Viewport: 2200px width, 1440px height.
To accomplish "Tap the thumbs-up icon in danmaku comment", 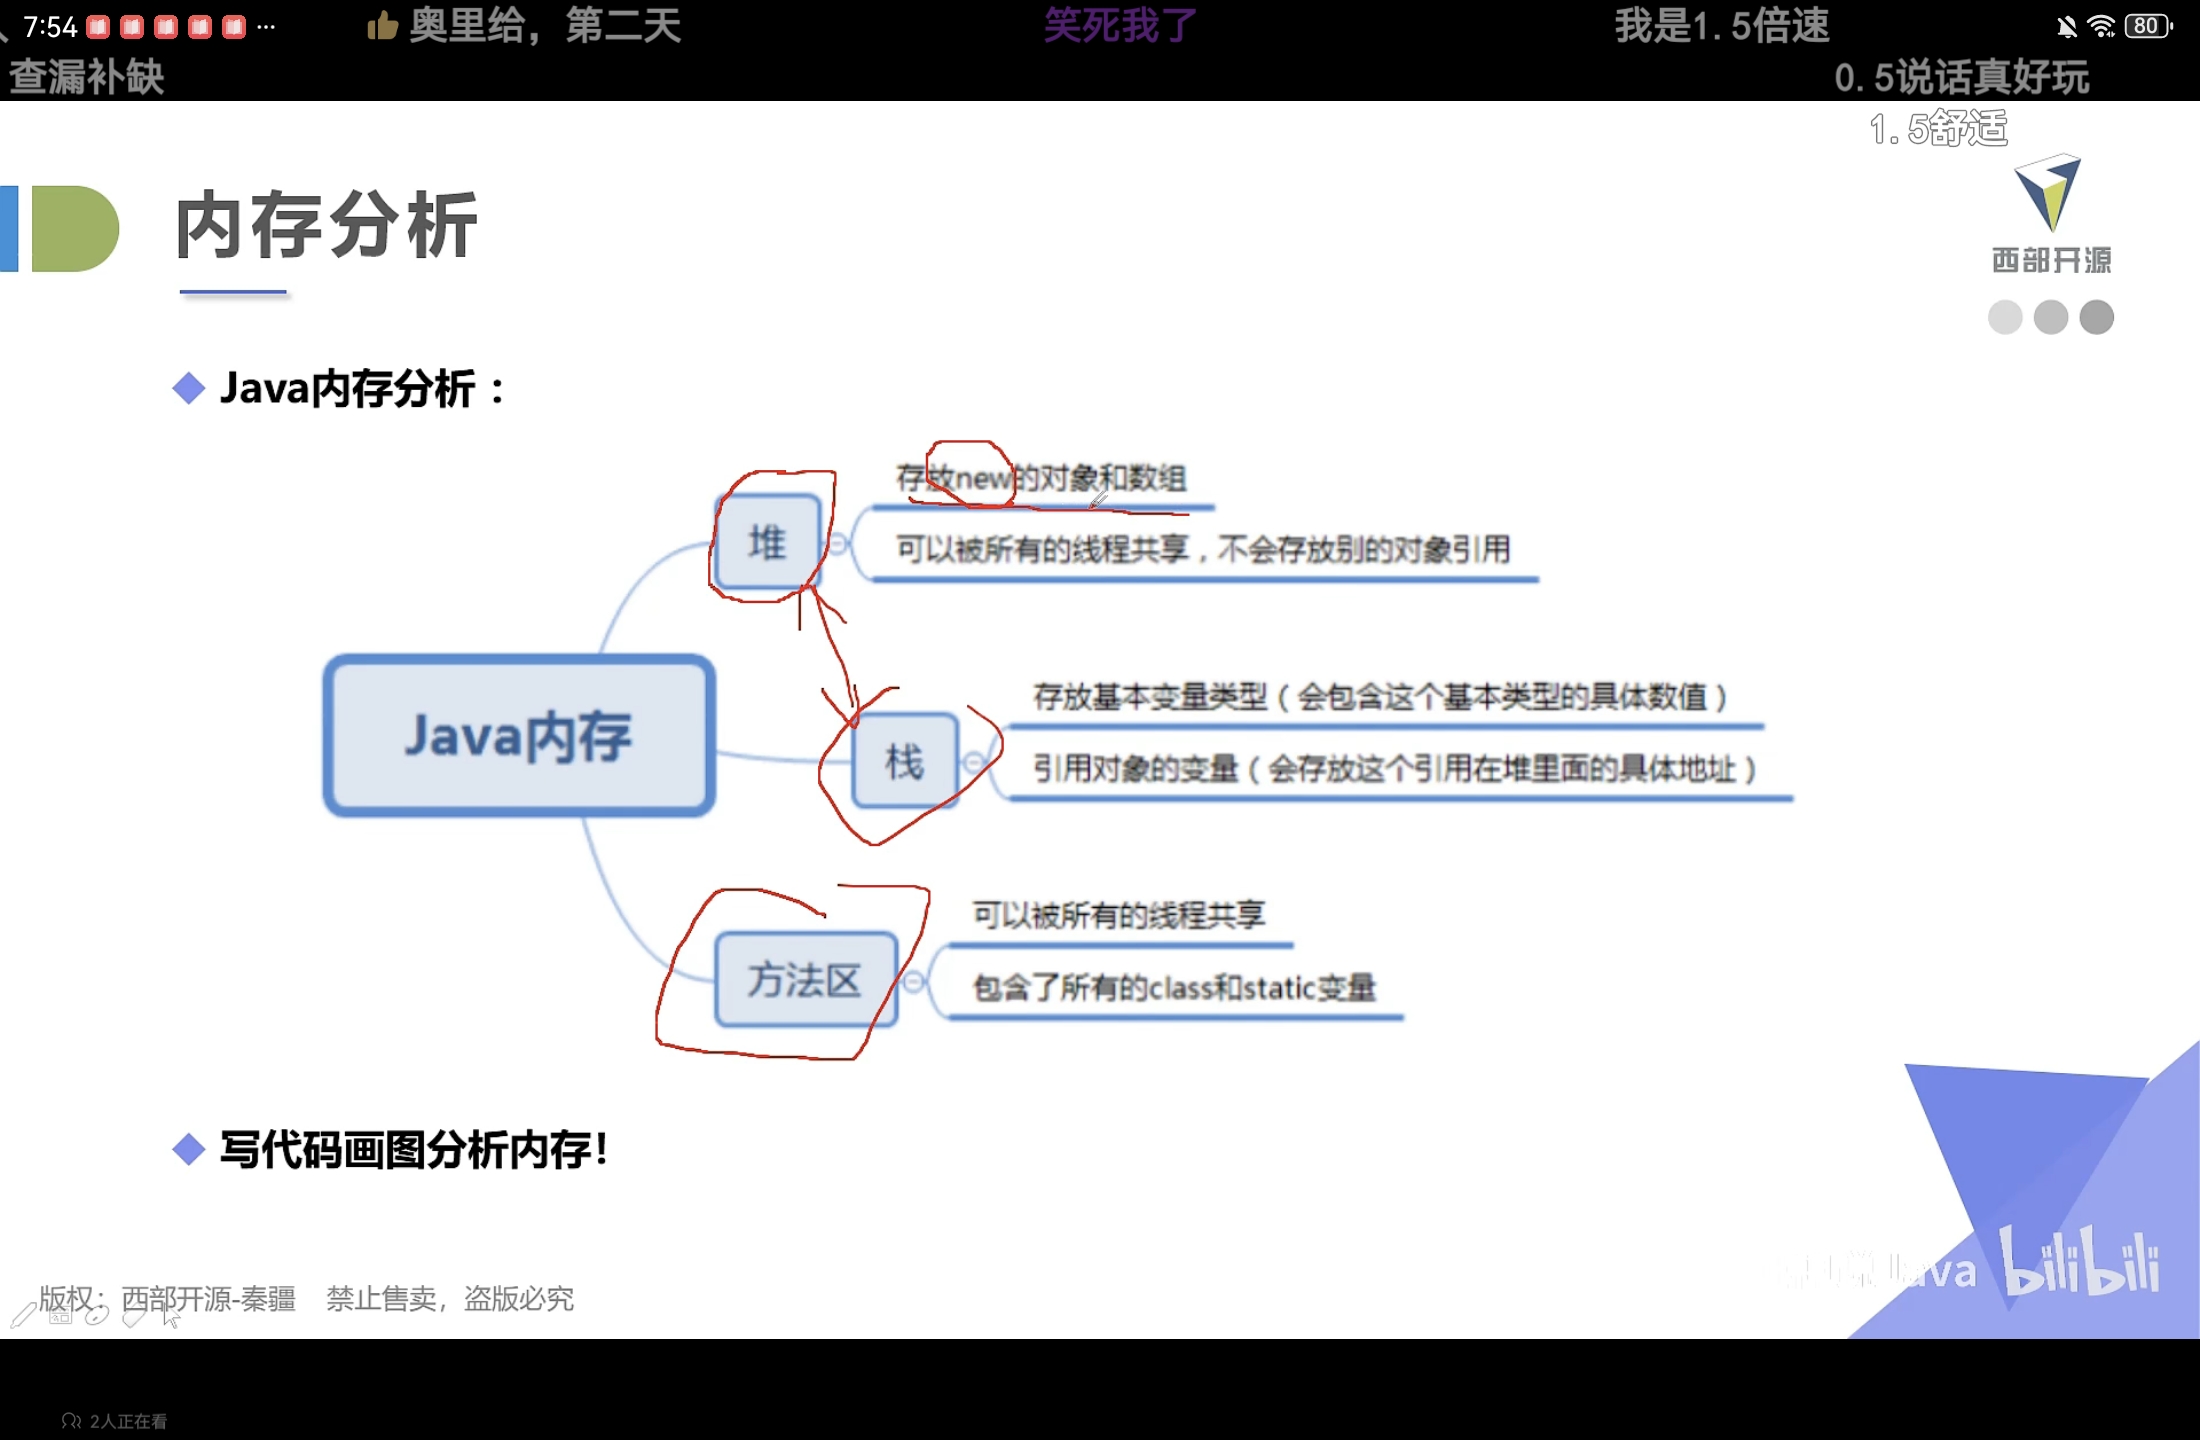I will click(382, 26).
